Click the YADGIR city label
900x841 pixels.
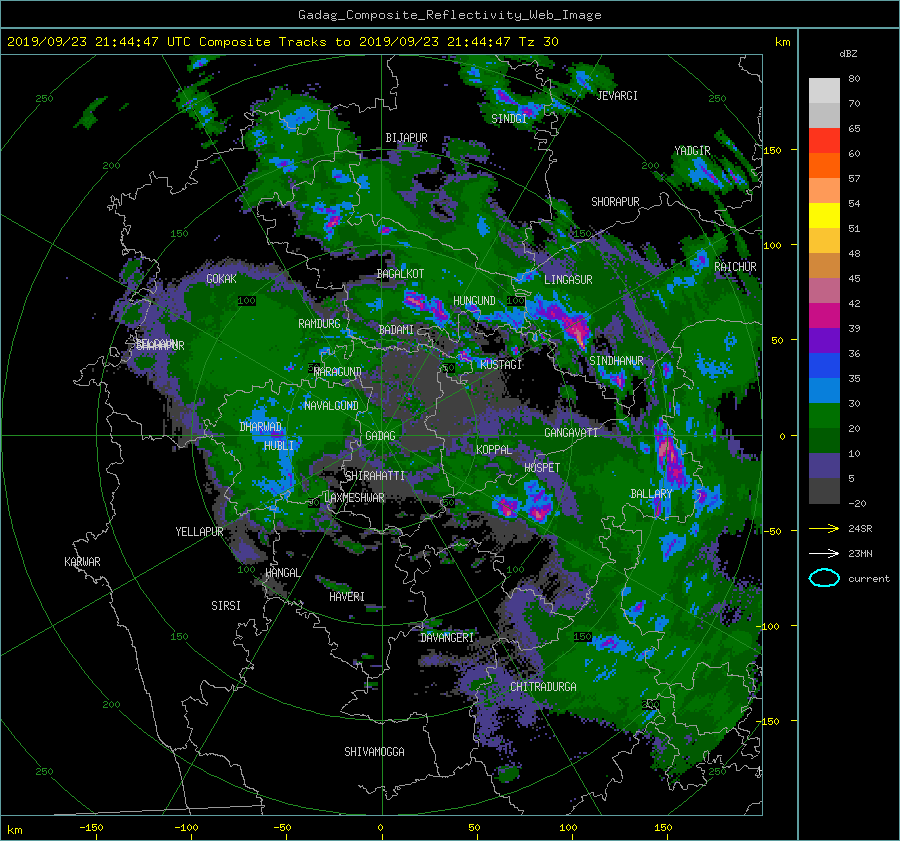[692, 151]
